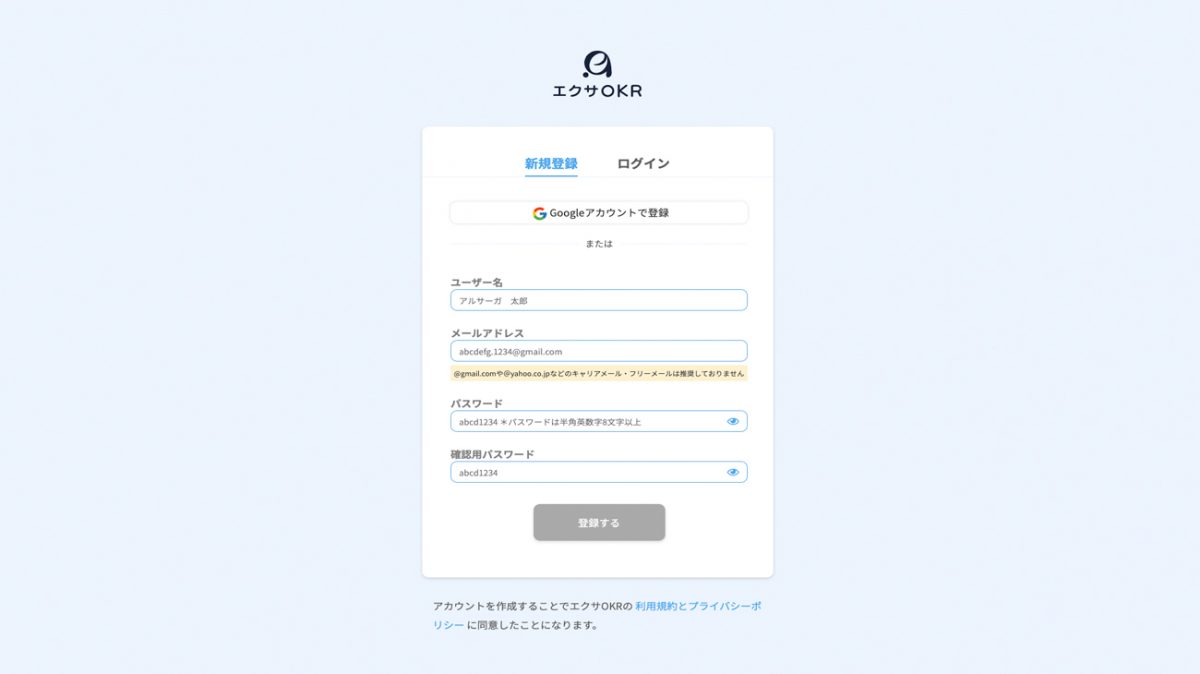
Task: Click the または divider text
Action: pos(599,243)
